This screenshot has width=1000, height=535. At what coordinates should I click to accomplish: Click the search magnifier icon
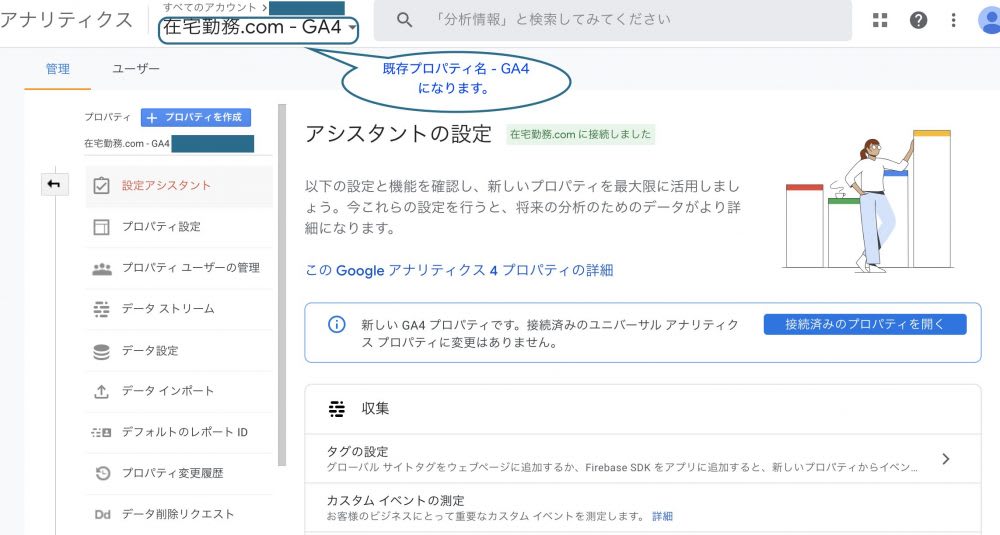(x=404, y=20)
